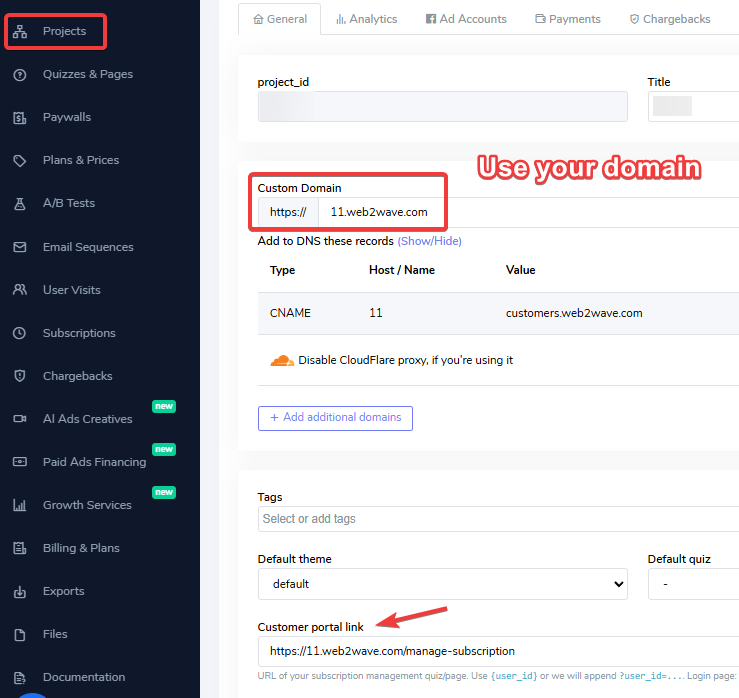Click the Show/Hide DNS records link

point(429,241)
